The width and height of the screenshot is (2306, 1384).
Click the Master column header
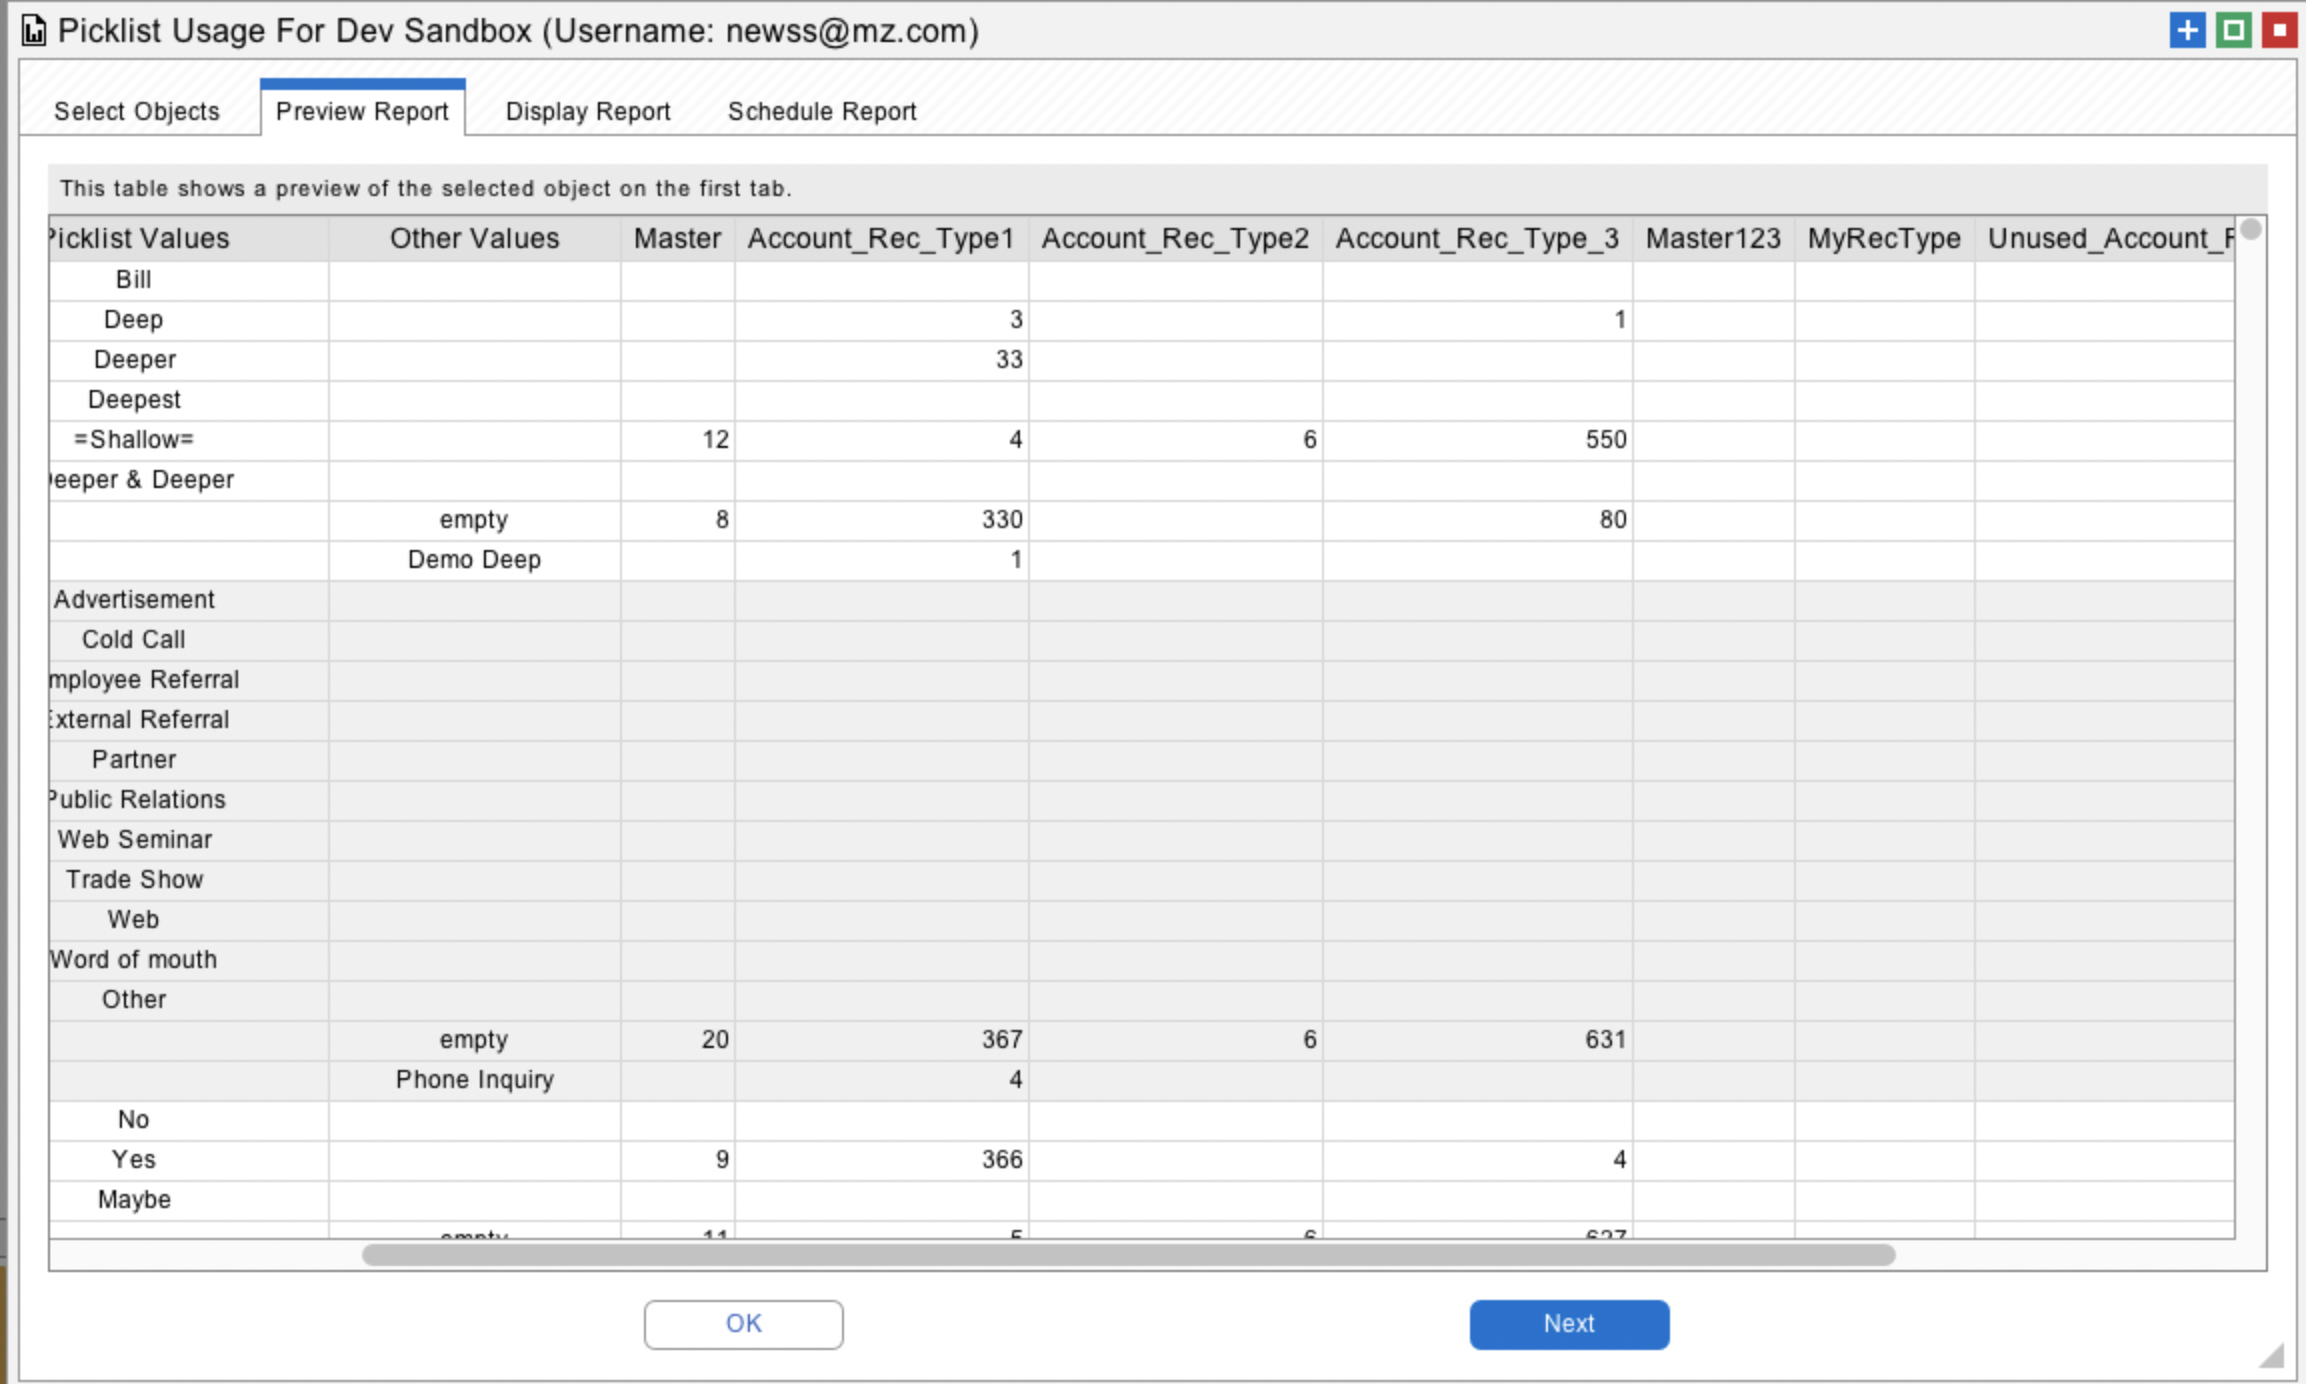pyautogui.click(x=677, y=239)
